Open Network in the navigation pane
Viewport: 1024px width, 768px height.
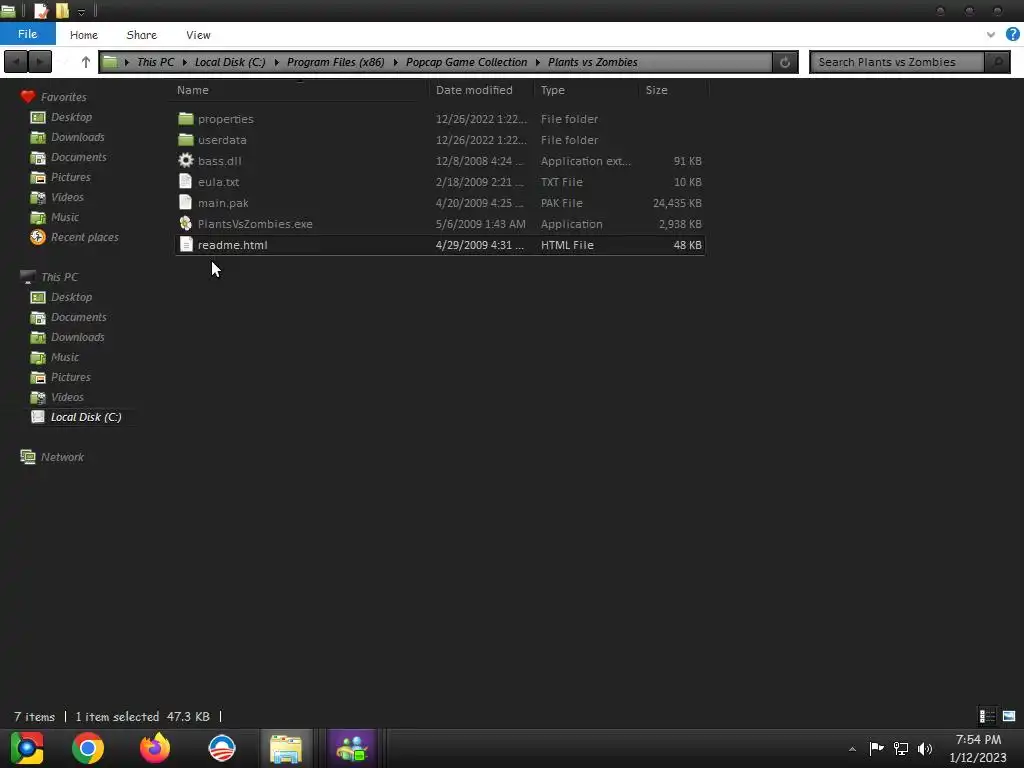[62, 457]
